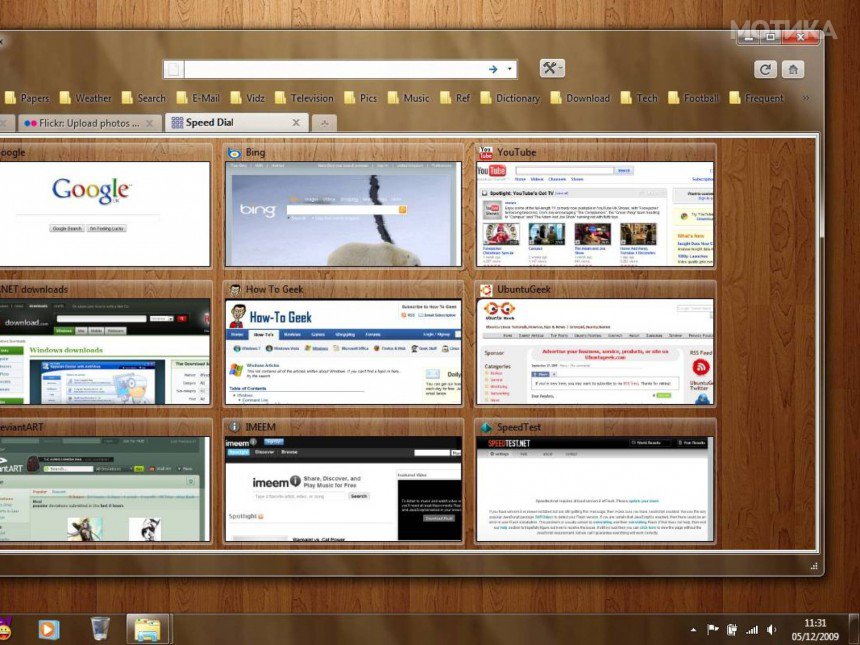Click the power plug tray icon

coord(732,630)
